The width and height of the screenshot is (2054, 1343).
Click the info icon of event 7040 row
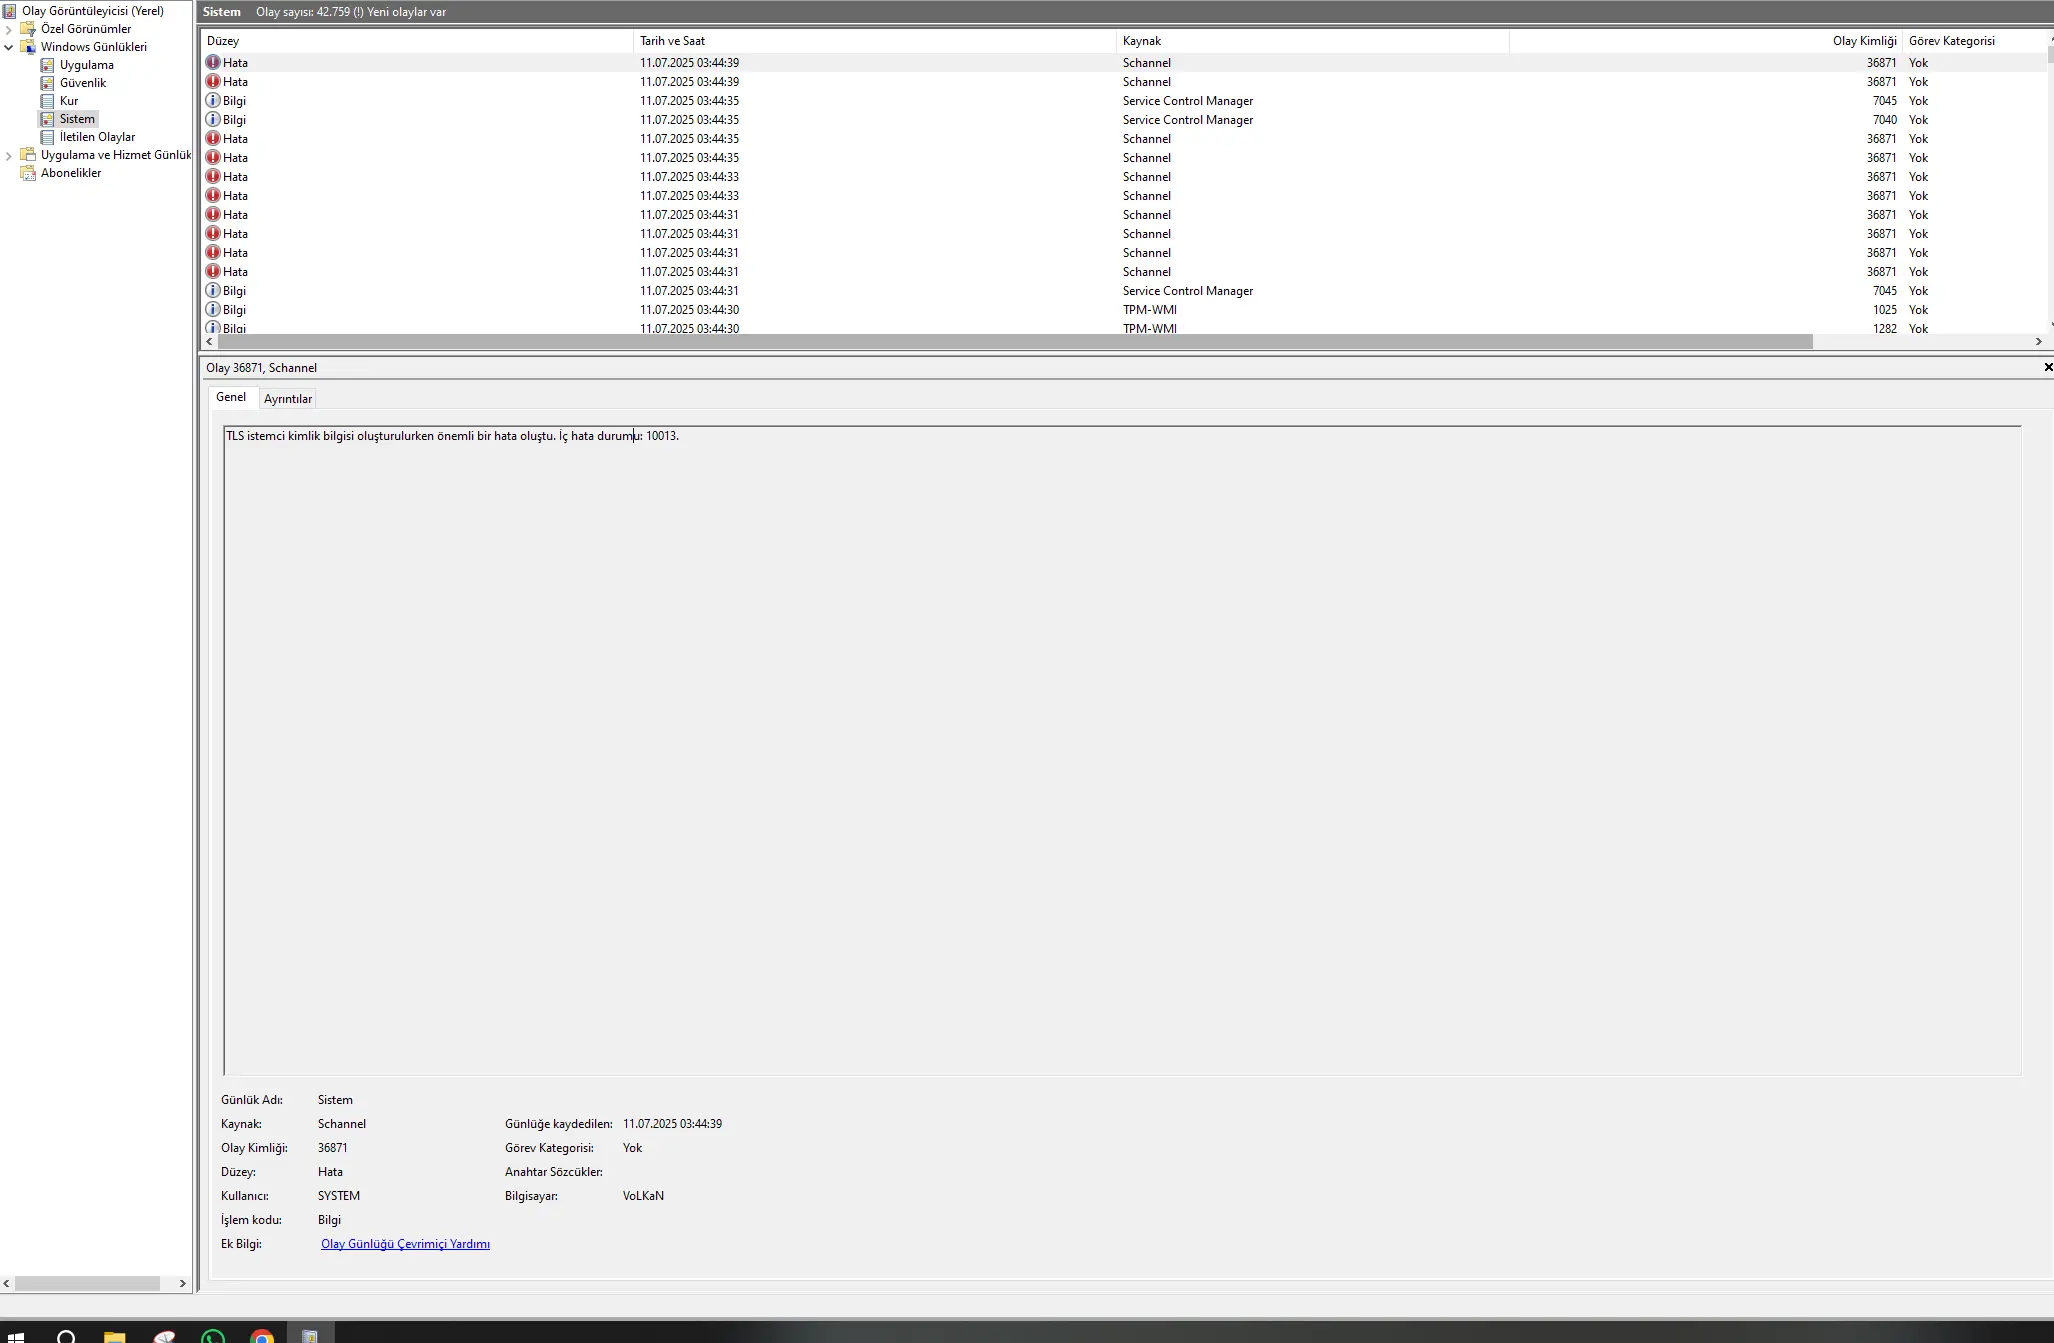212,120
